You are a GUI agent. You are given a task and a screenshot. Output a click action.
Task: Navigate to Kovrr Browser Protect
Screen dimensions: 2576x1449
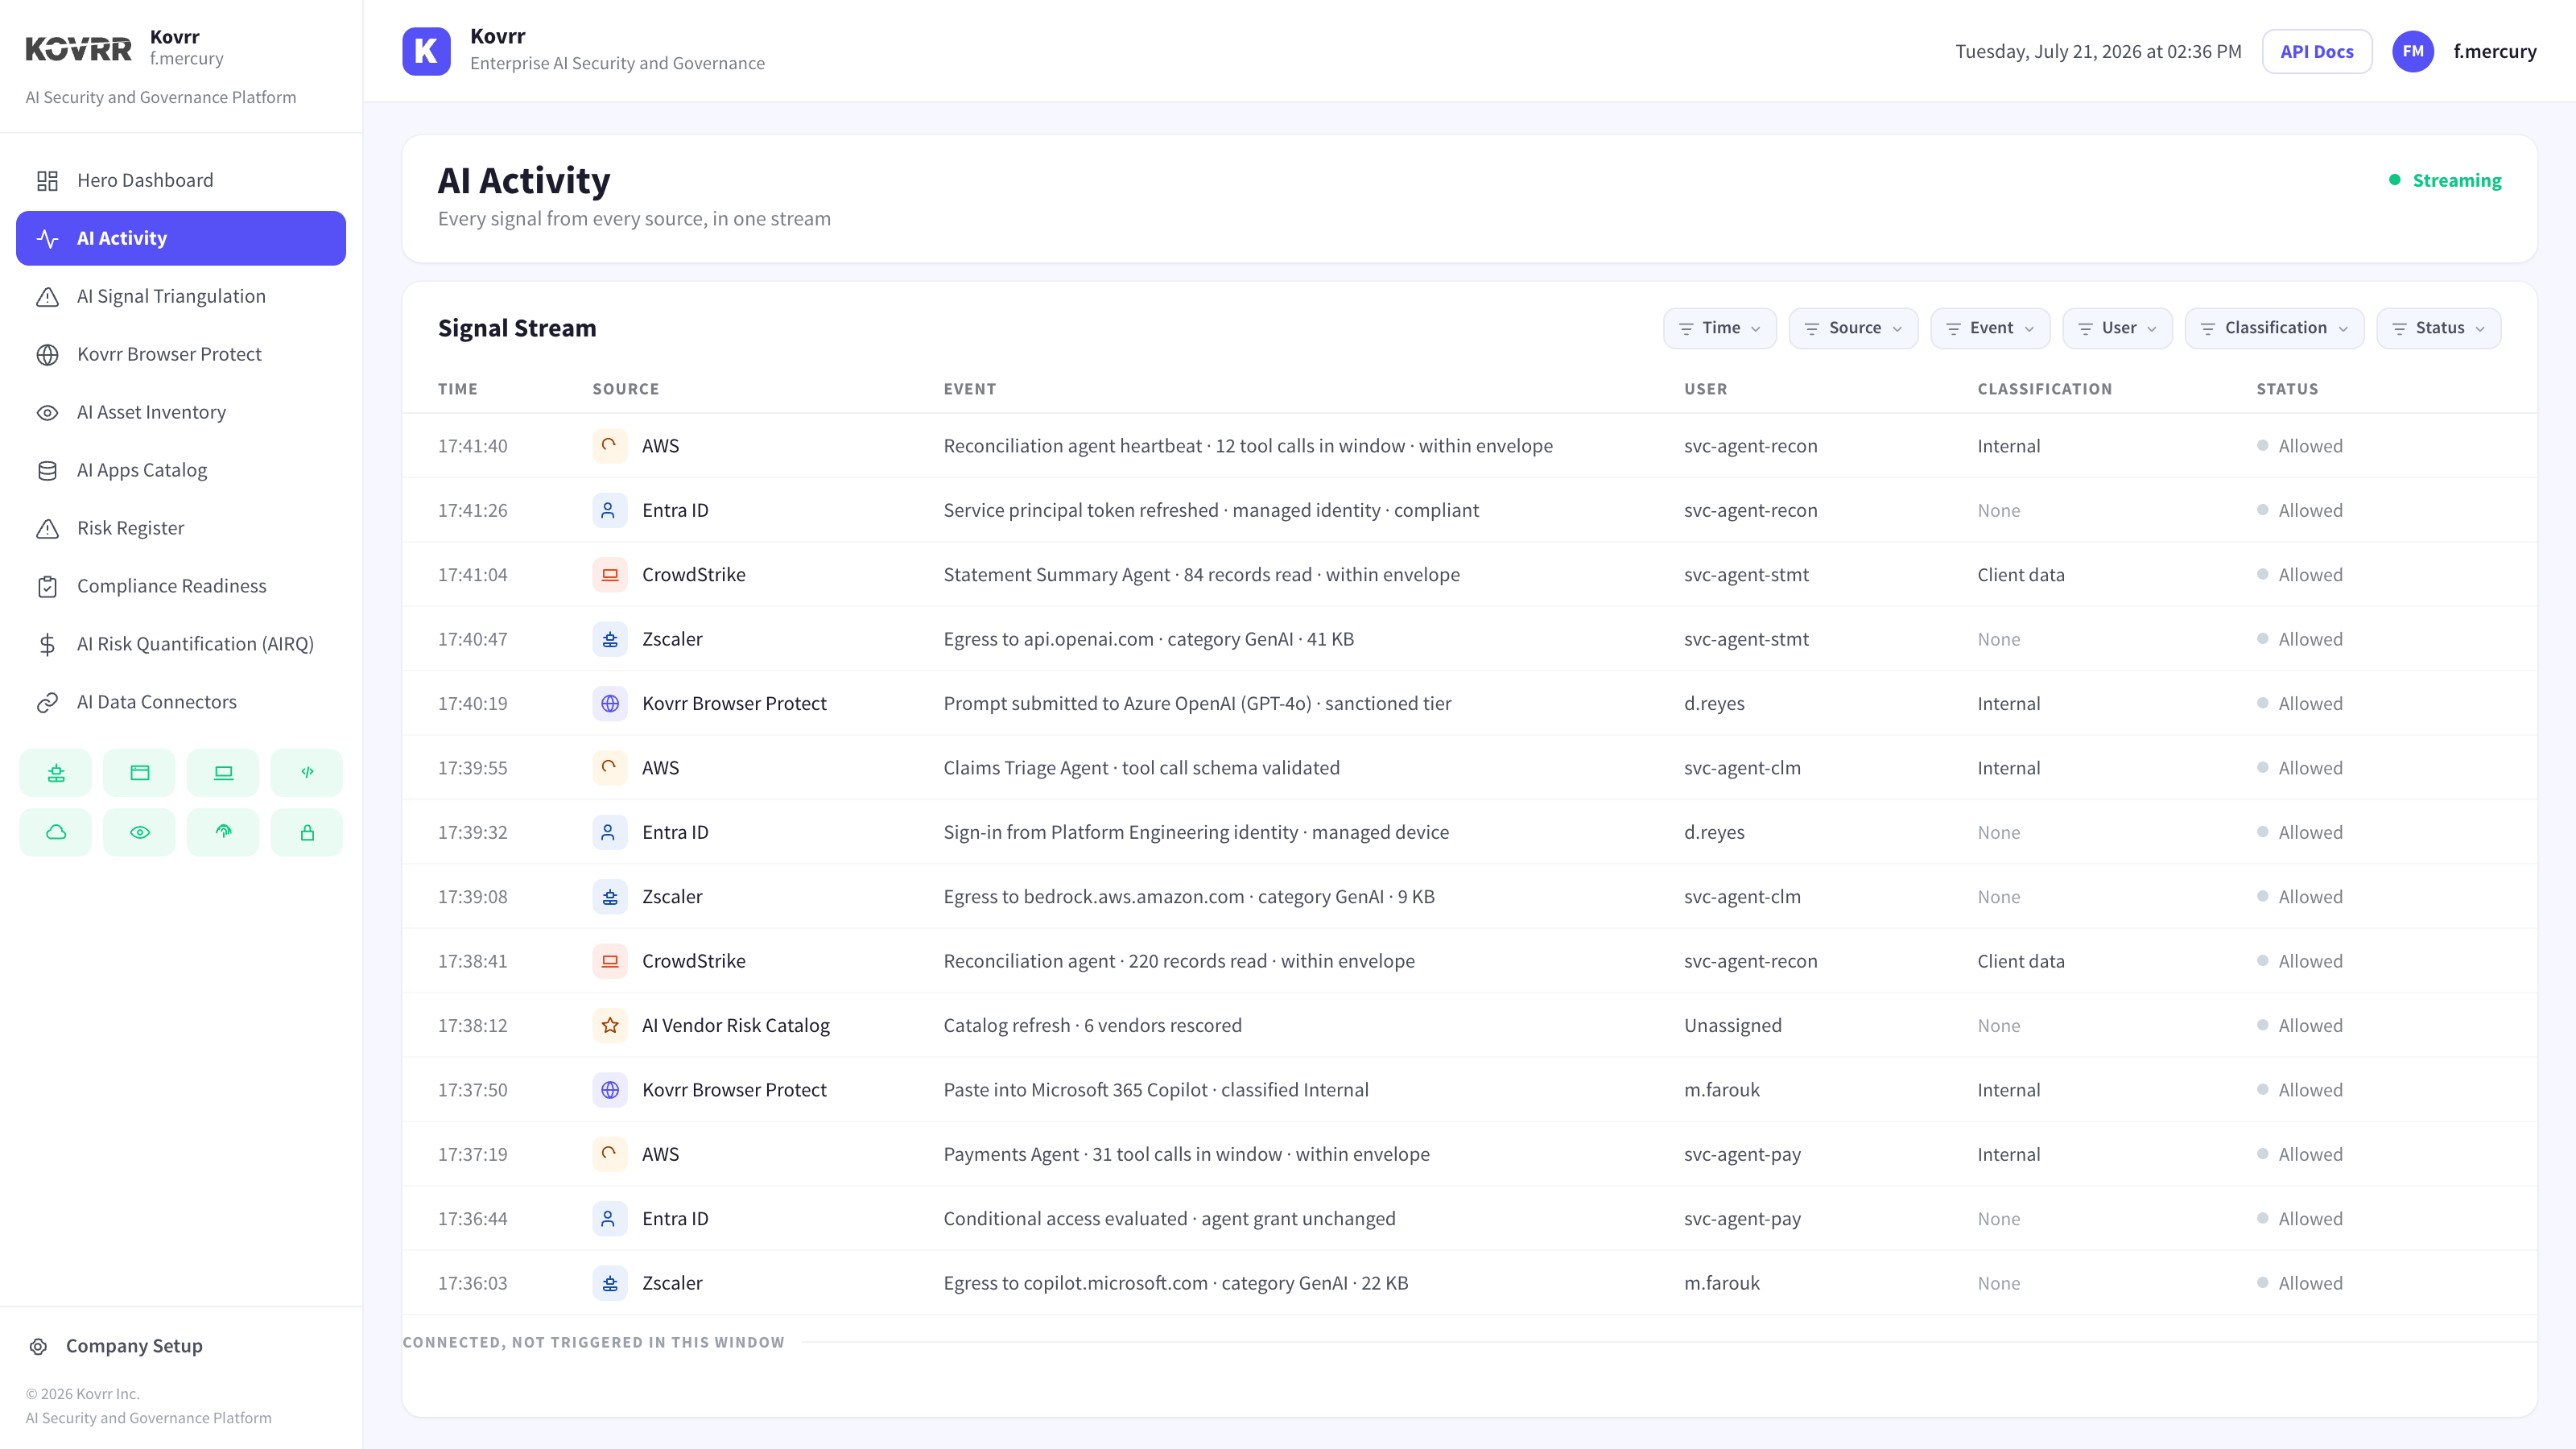point(181,354)
